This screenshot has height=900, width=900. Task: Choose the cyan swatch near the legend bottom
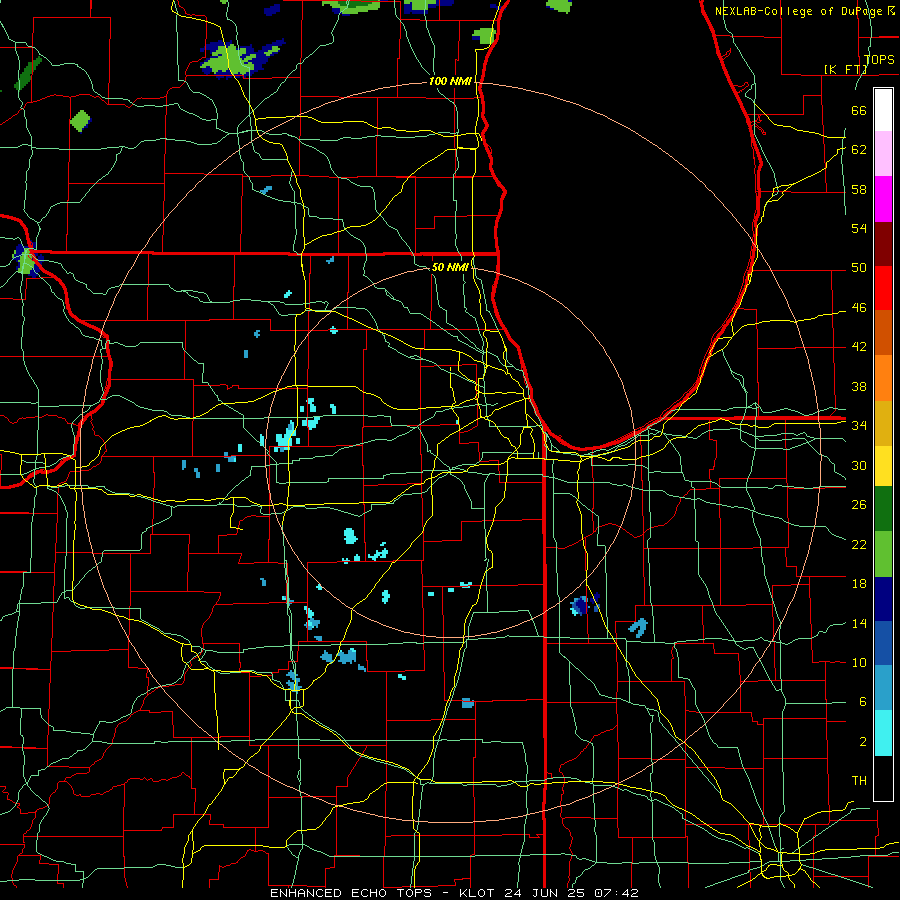(883, 733)
